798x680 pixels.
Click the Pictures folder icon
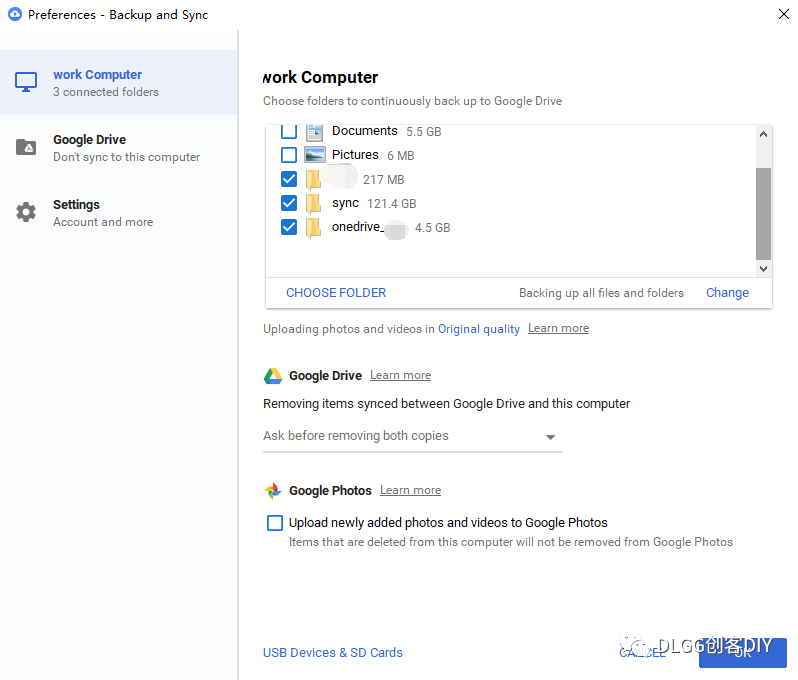(x=315, y=155)
